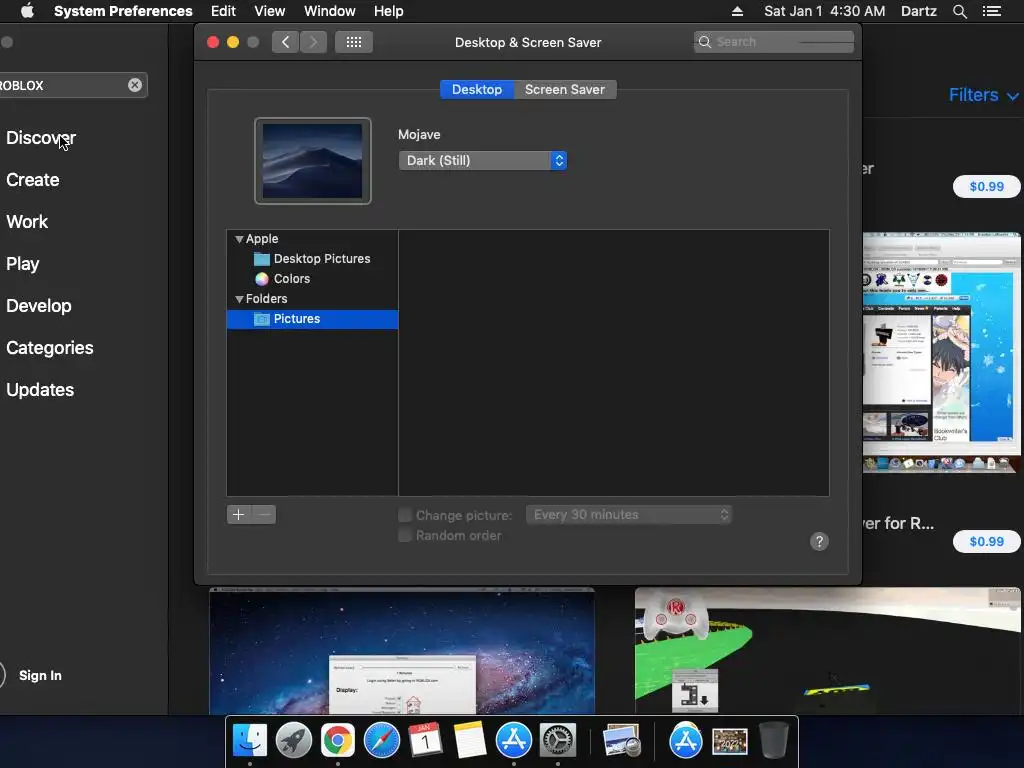The image size is (1024, 768).
Task: Go to Discover in App Store sidebar
Action: (41, 138)
